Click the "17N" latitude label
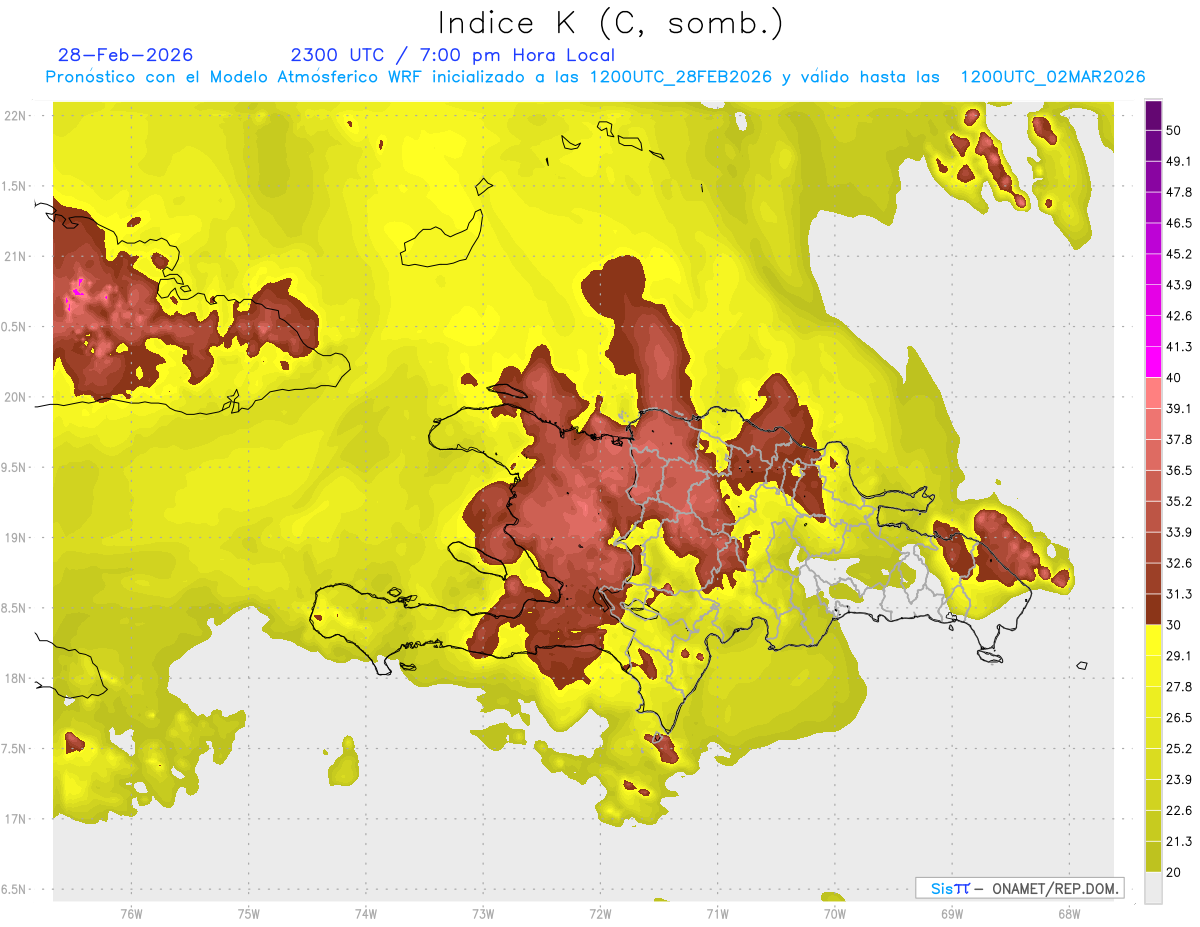 [x=15, y=819]
